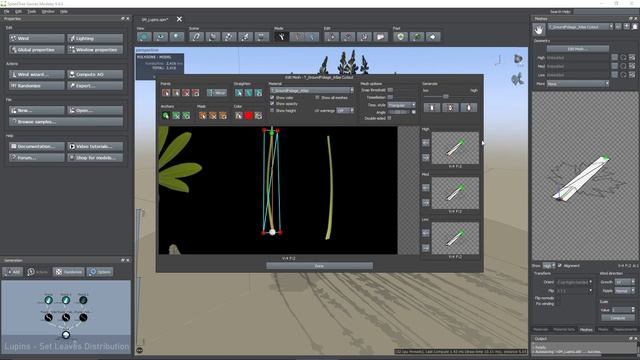Toggle Alignment checkbox in Meshes panel
The width and height of the screenshot is (640, 360).
click(560, 265)
